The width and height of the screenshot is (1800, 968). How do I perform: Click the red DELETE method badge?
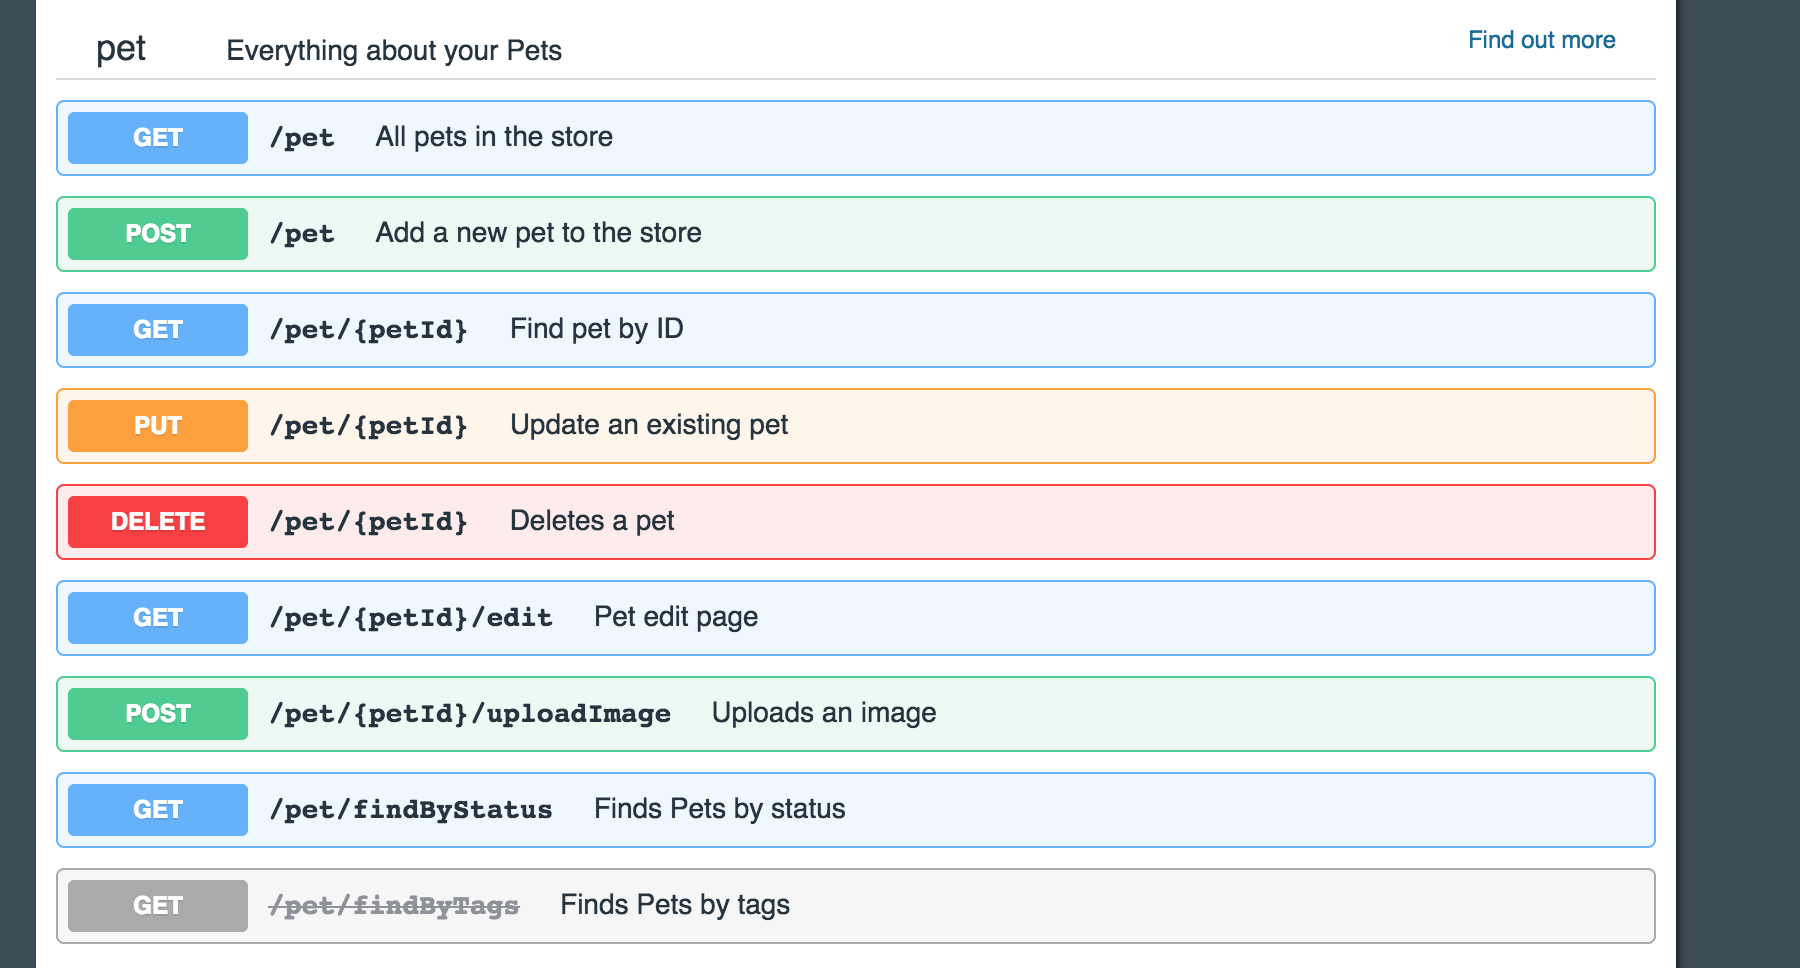point(158,522)
